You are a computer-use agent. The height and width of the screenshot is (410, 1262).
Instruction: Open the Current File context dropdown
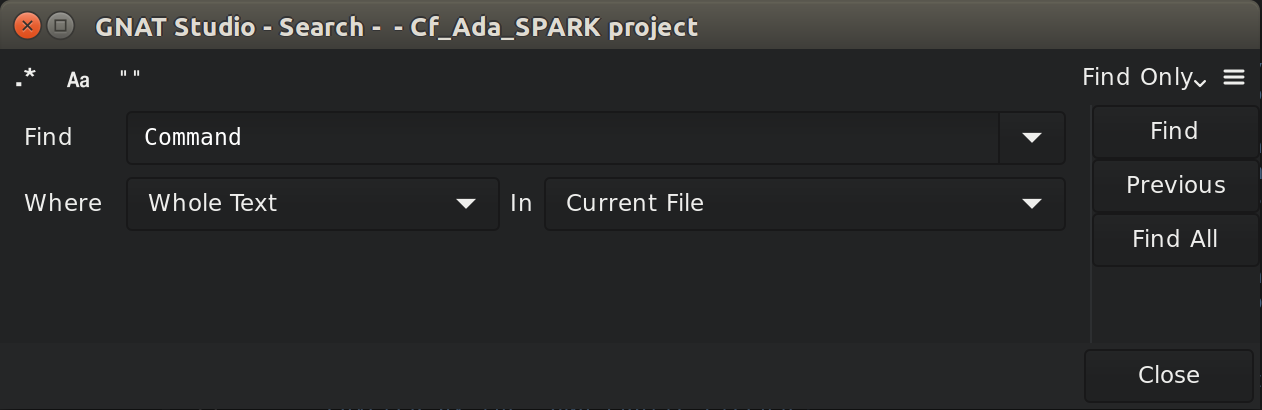[x=805, y=203]
